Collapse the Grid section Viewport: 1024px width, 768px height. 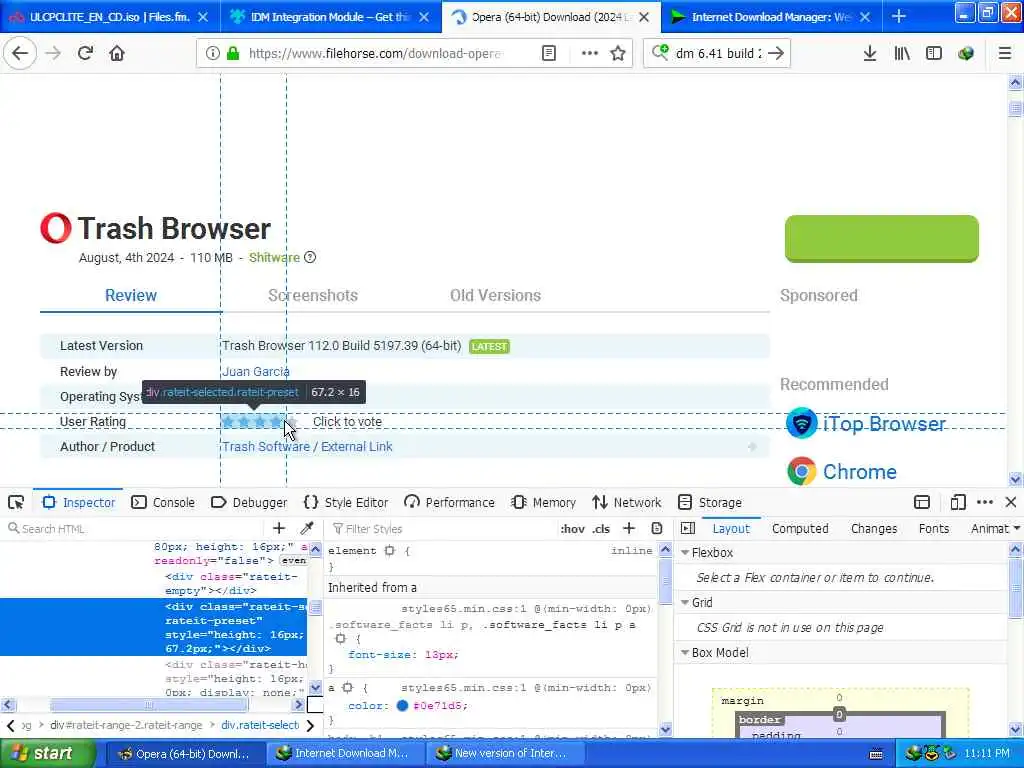coord(685,602)
